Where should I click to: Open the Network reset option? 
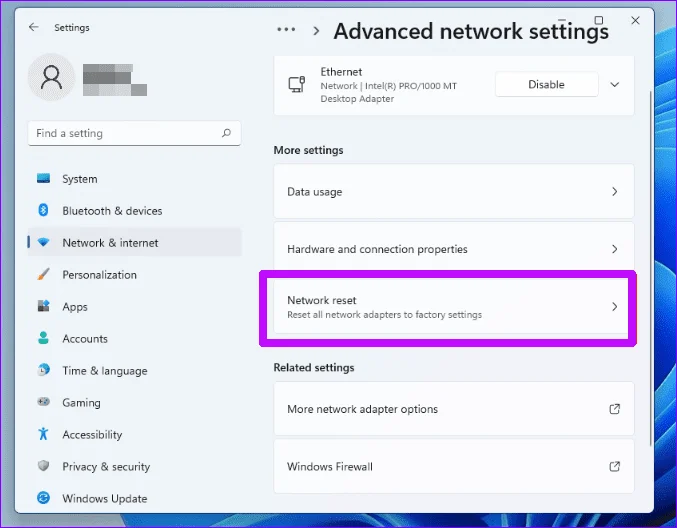click(454, 307)
